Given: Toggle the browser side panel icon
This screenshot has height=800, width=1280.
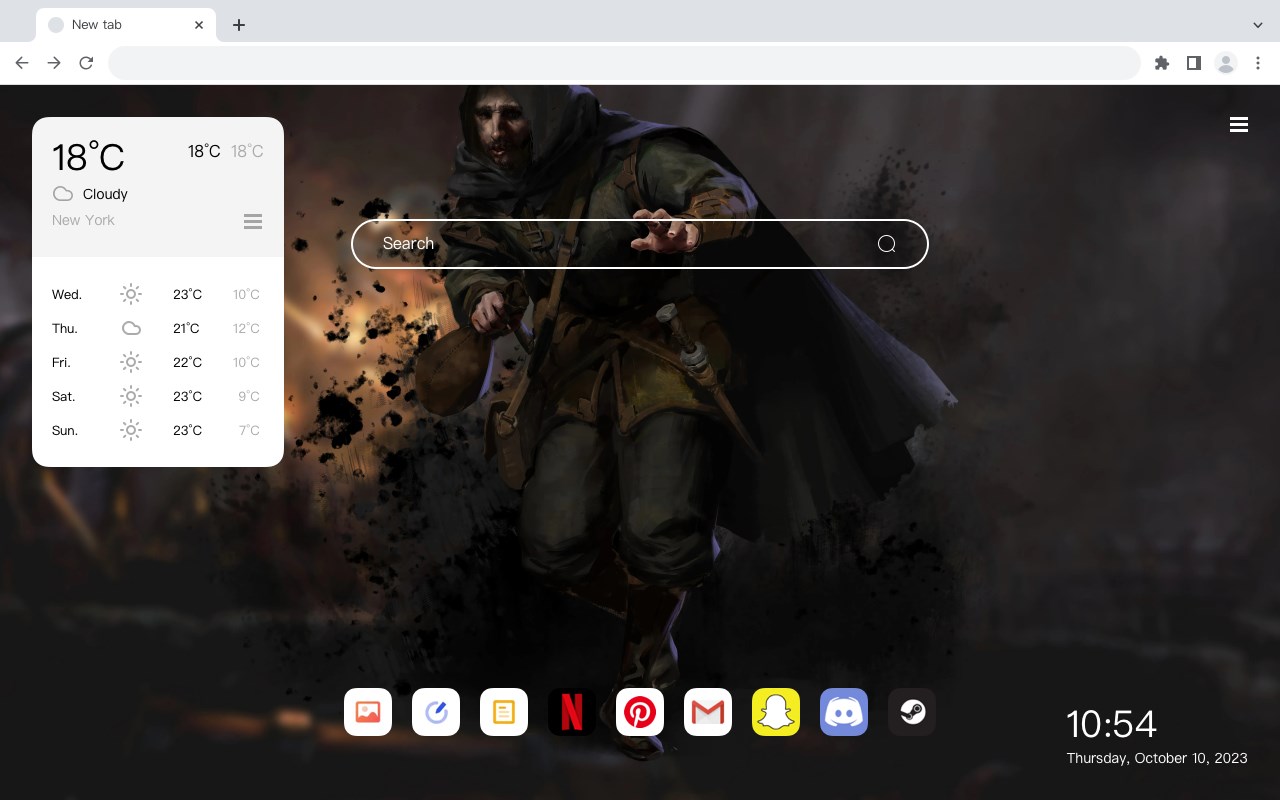Looking at the screenshot, I should click(x=1193, y=63).
